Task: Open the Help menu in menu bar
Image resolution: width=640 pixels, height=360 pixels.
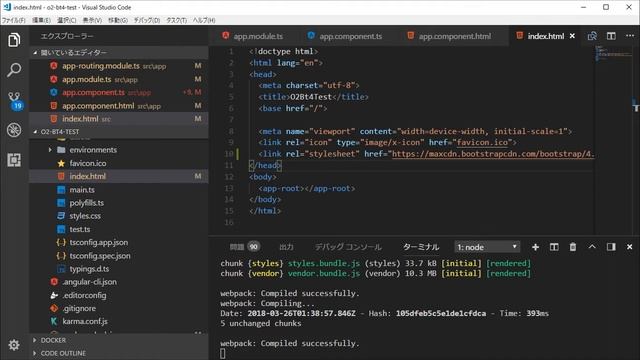Action: pos(204,20)
